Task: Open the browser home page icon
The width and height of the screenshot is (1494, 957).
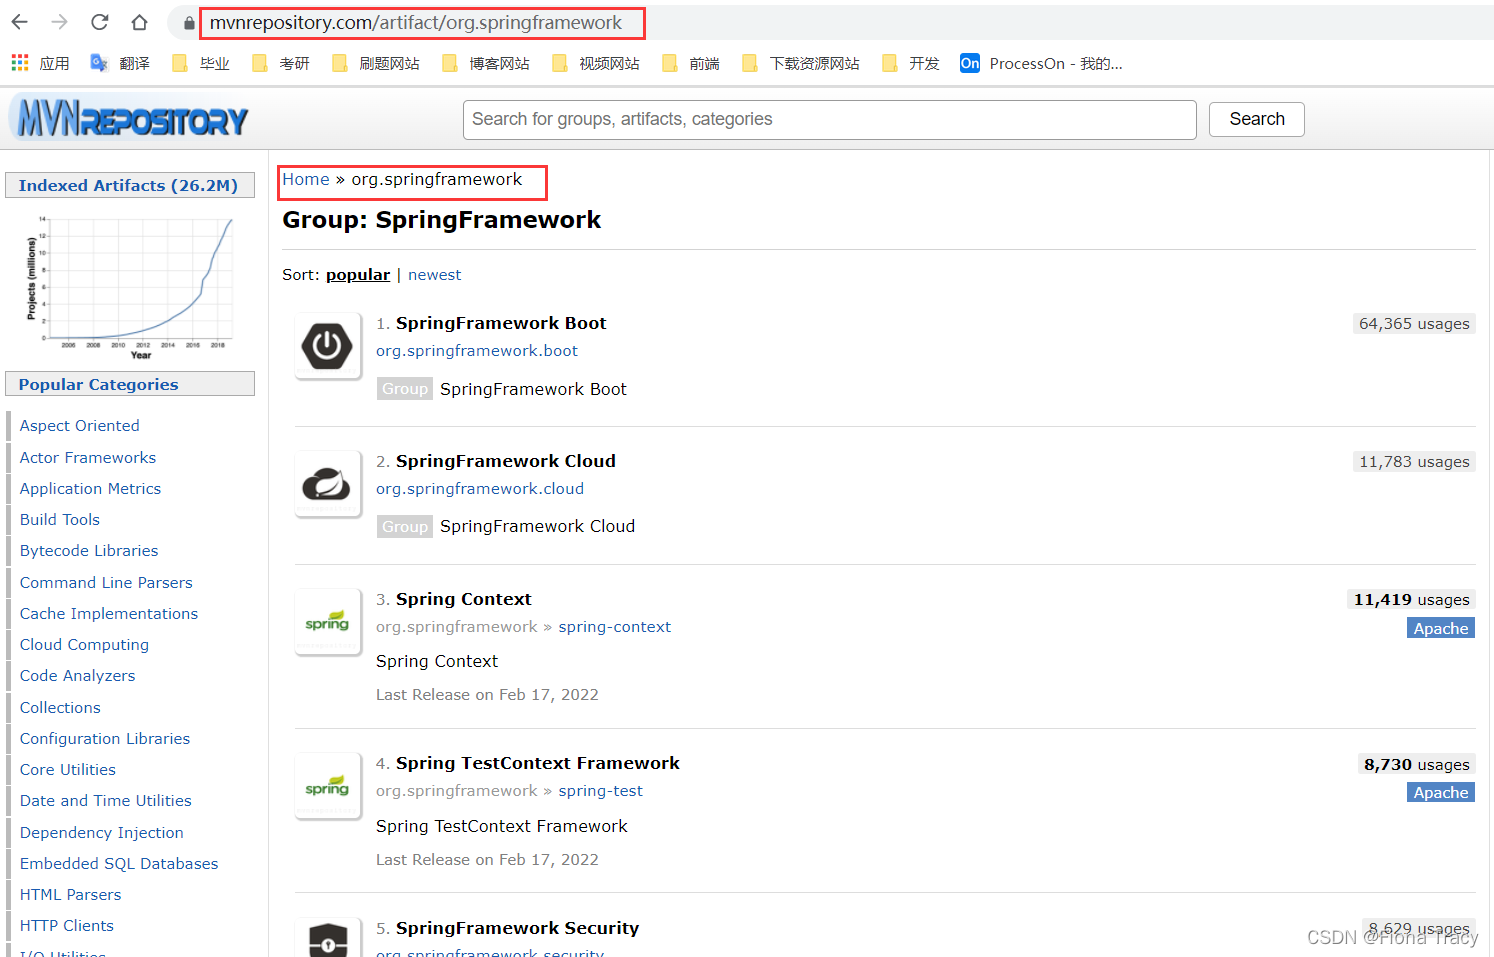Action: (139, 22)
